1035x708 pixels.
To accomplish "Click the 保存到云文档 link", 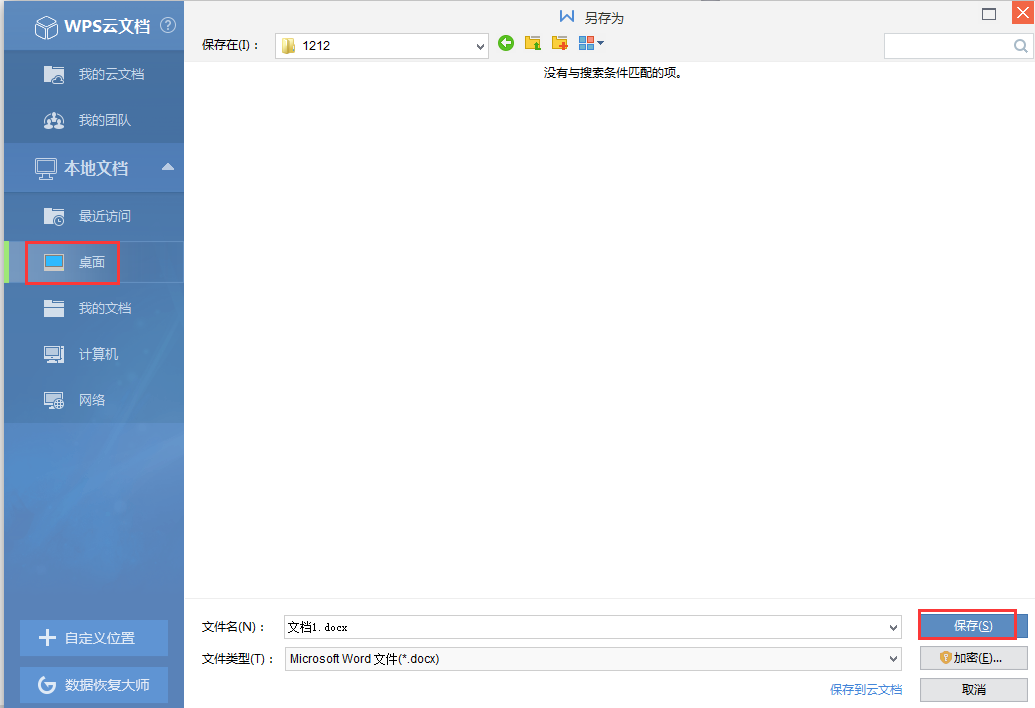I will (866, 689).
